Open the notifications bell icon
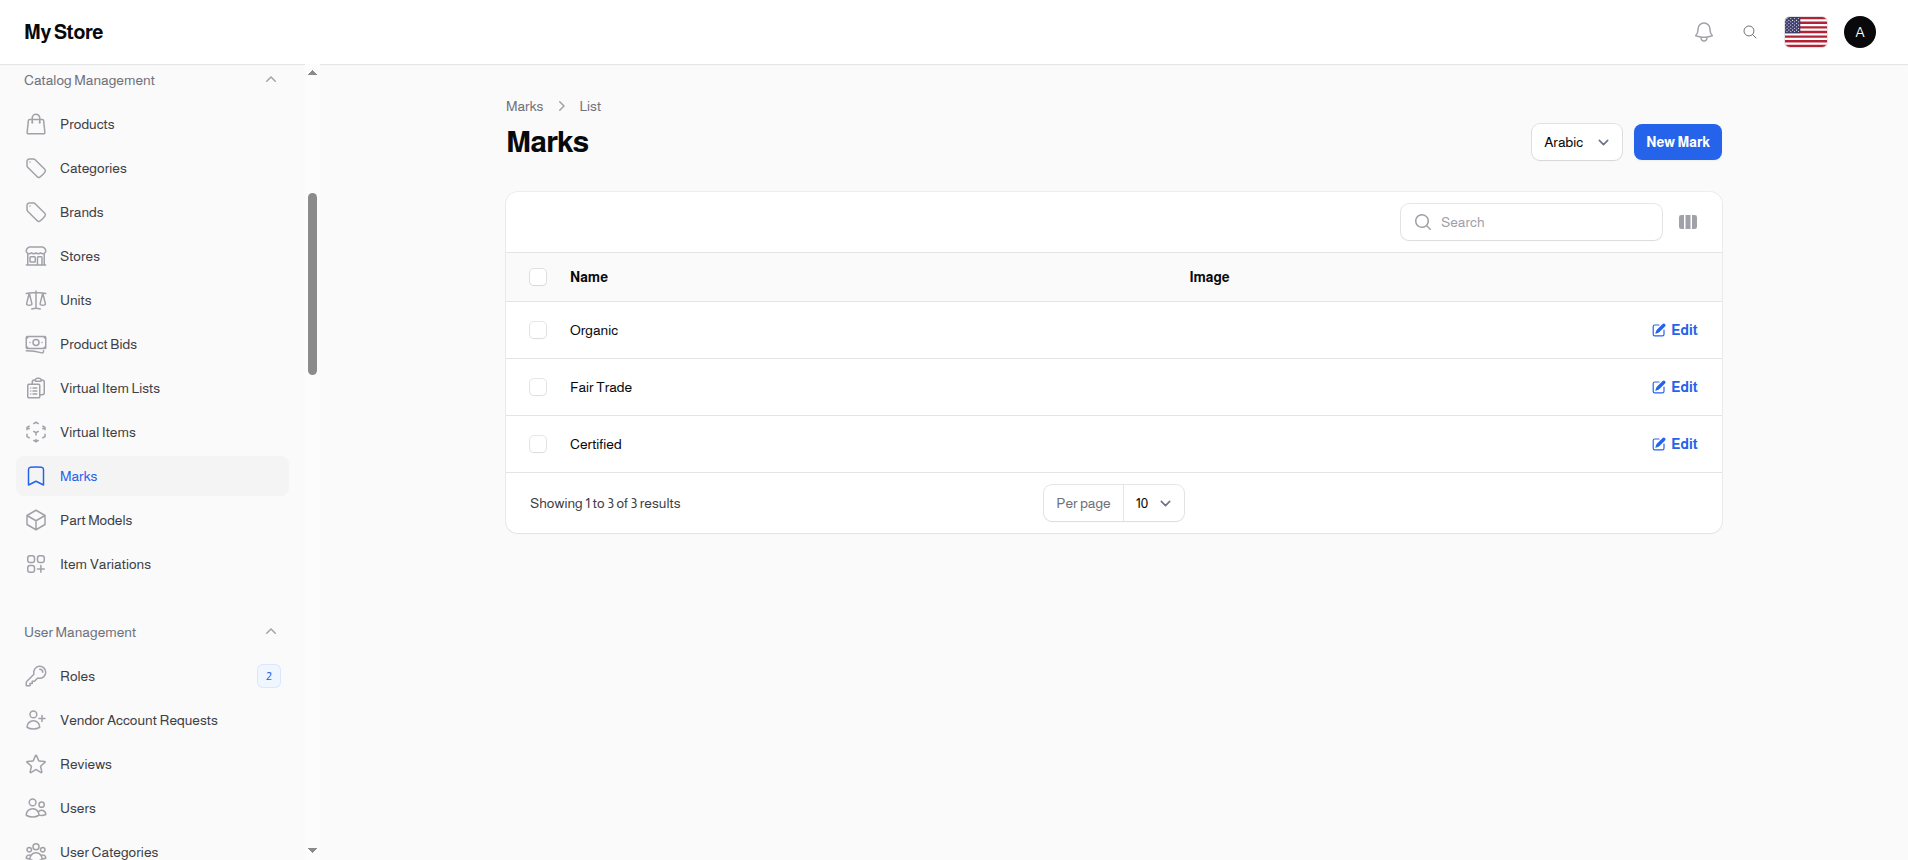The height and width of the screenshot is (860, 1908). [1704, 32]
